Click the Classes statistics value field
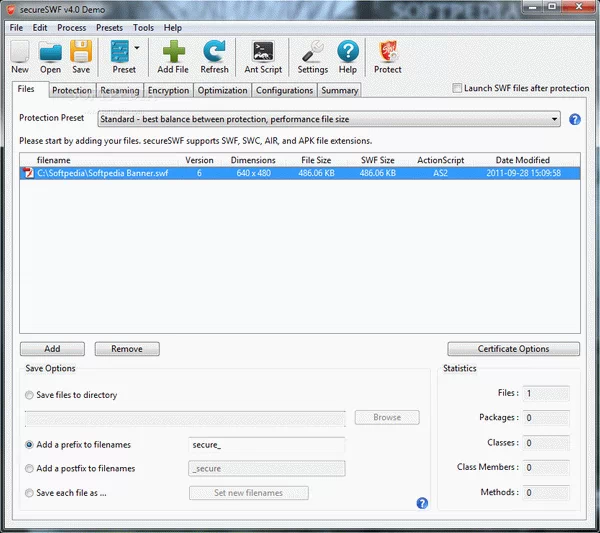Image resolution: width=600 pixels, height=533 pixels. pyautogui.click(x=546, y=443)
